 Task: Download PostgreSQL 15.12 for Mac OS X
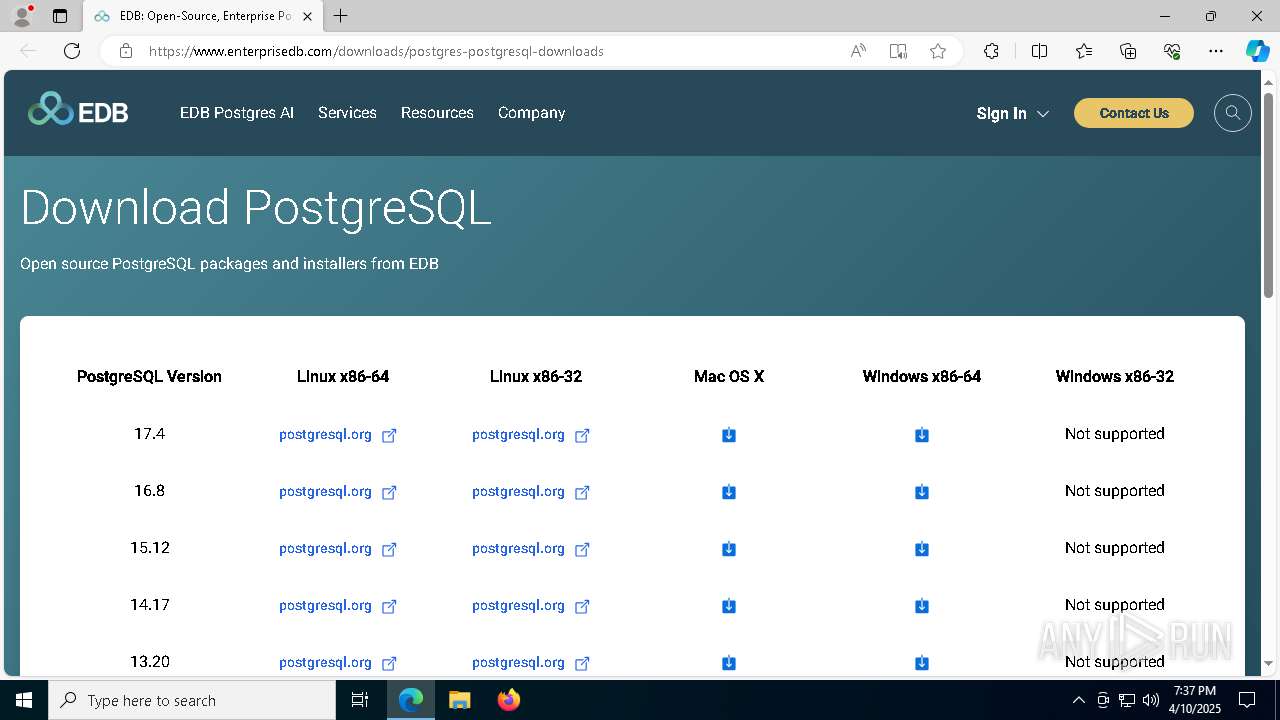click(x=729, y=549)
